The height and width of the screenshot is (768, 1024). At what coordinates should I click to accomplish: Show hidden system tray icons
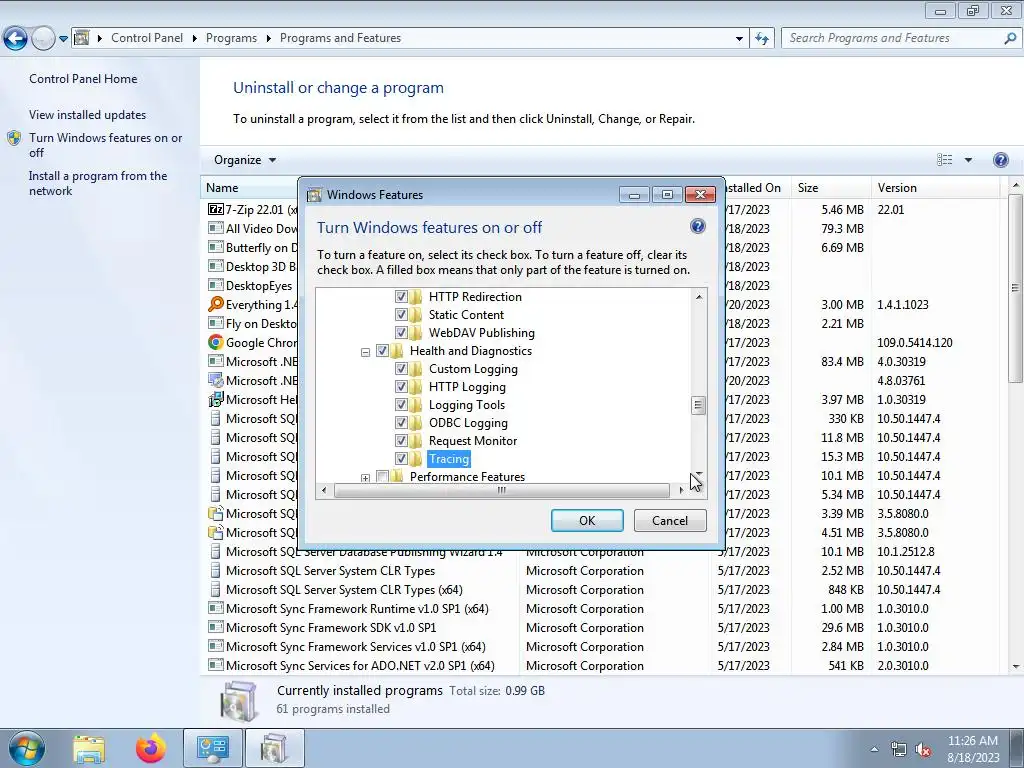[874, 750]
